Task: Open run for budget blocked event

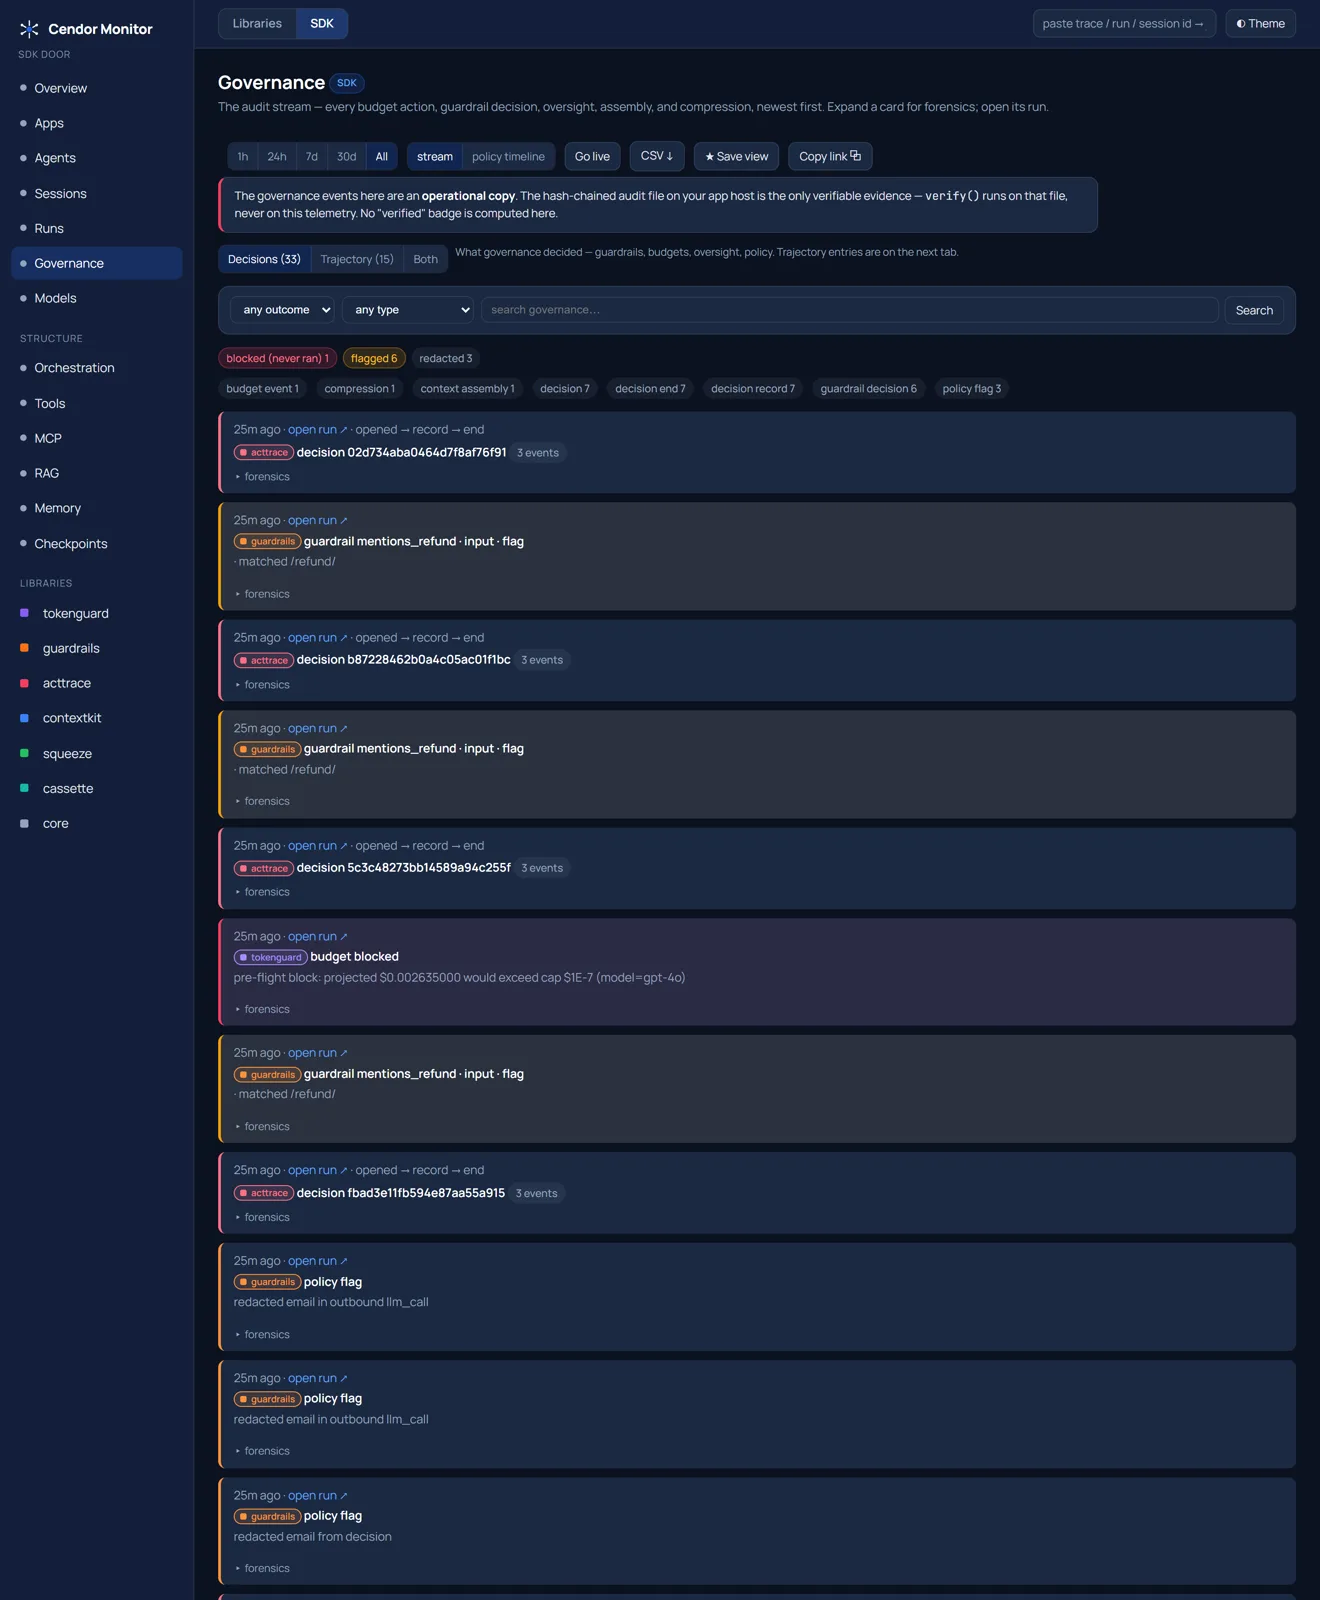Action: click(x=317, y=936)
